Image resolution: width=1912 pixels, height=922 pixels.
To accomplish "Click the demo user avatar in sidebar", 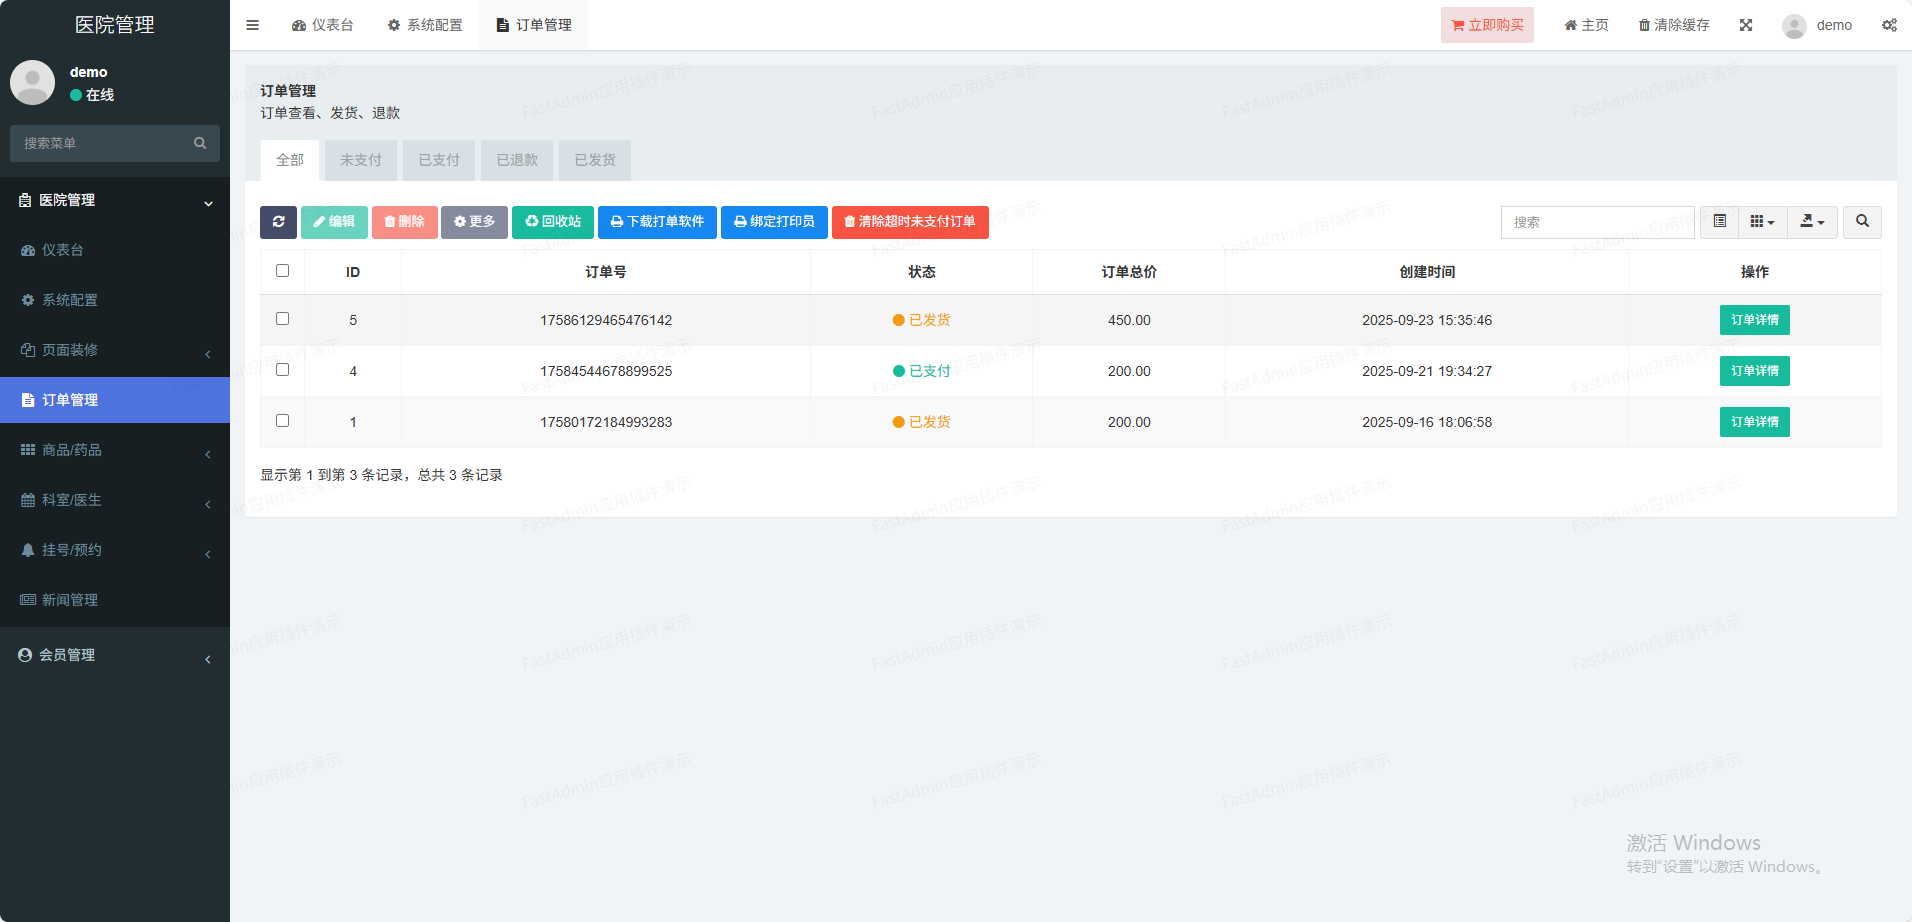I will [32, 82].
